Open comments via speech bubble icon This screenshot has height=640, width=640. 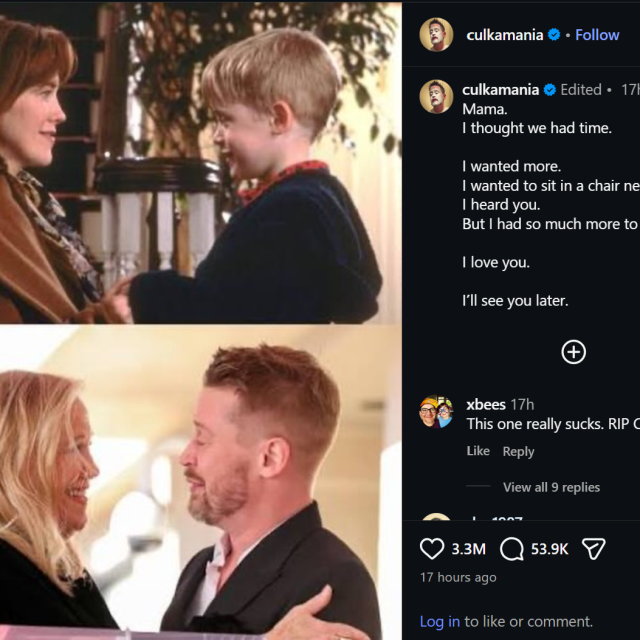pyautogui.click(x=512, y=549)
